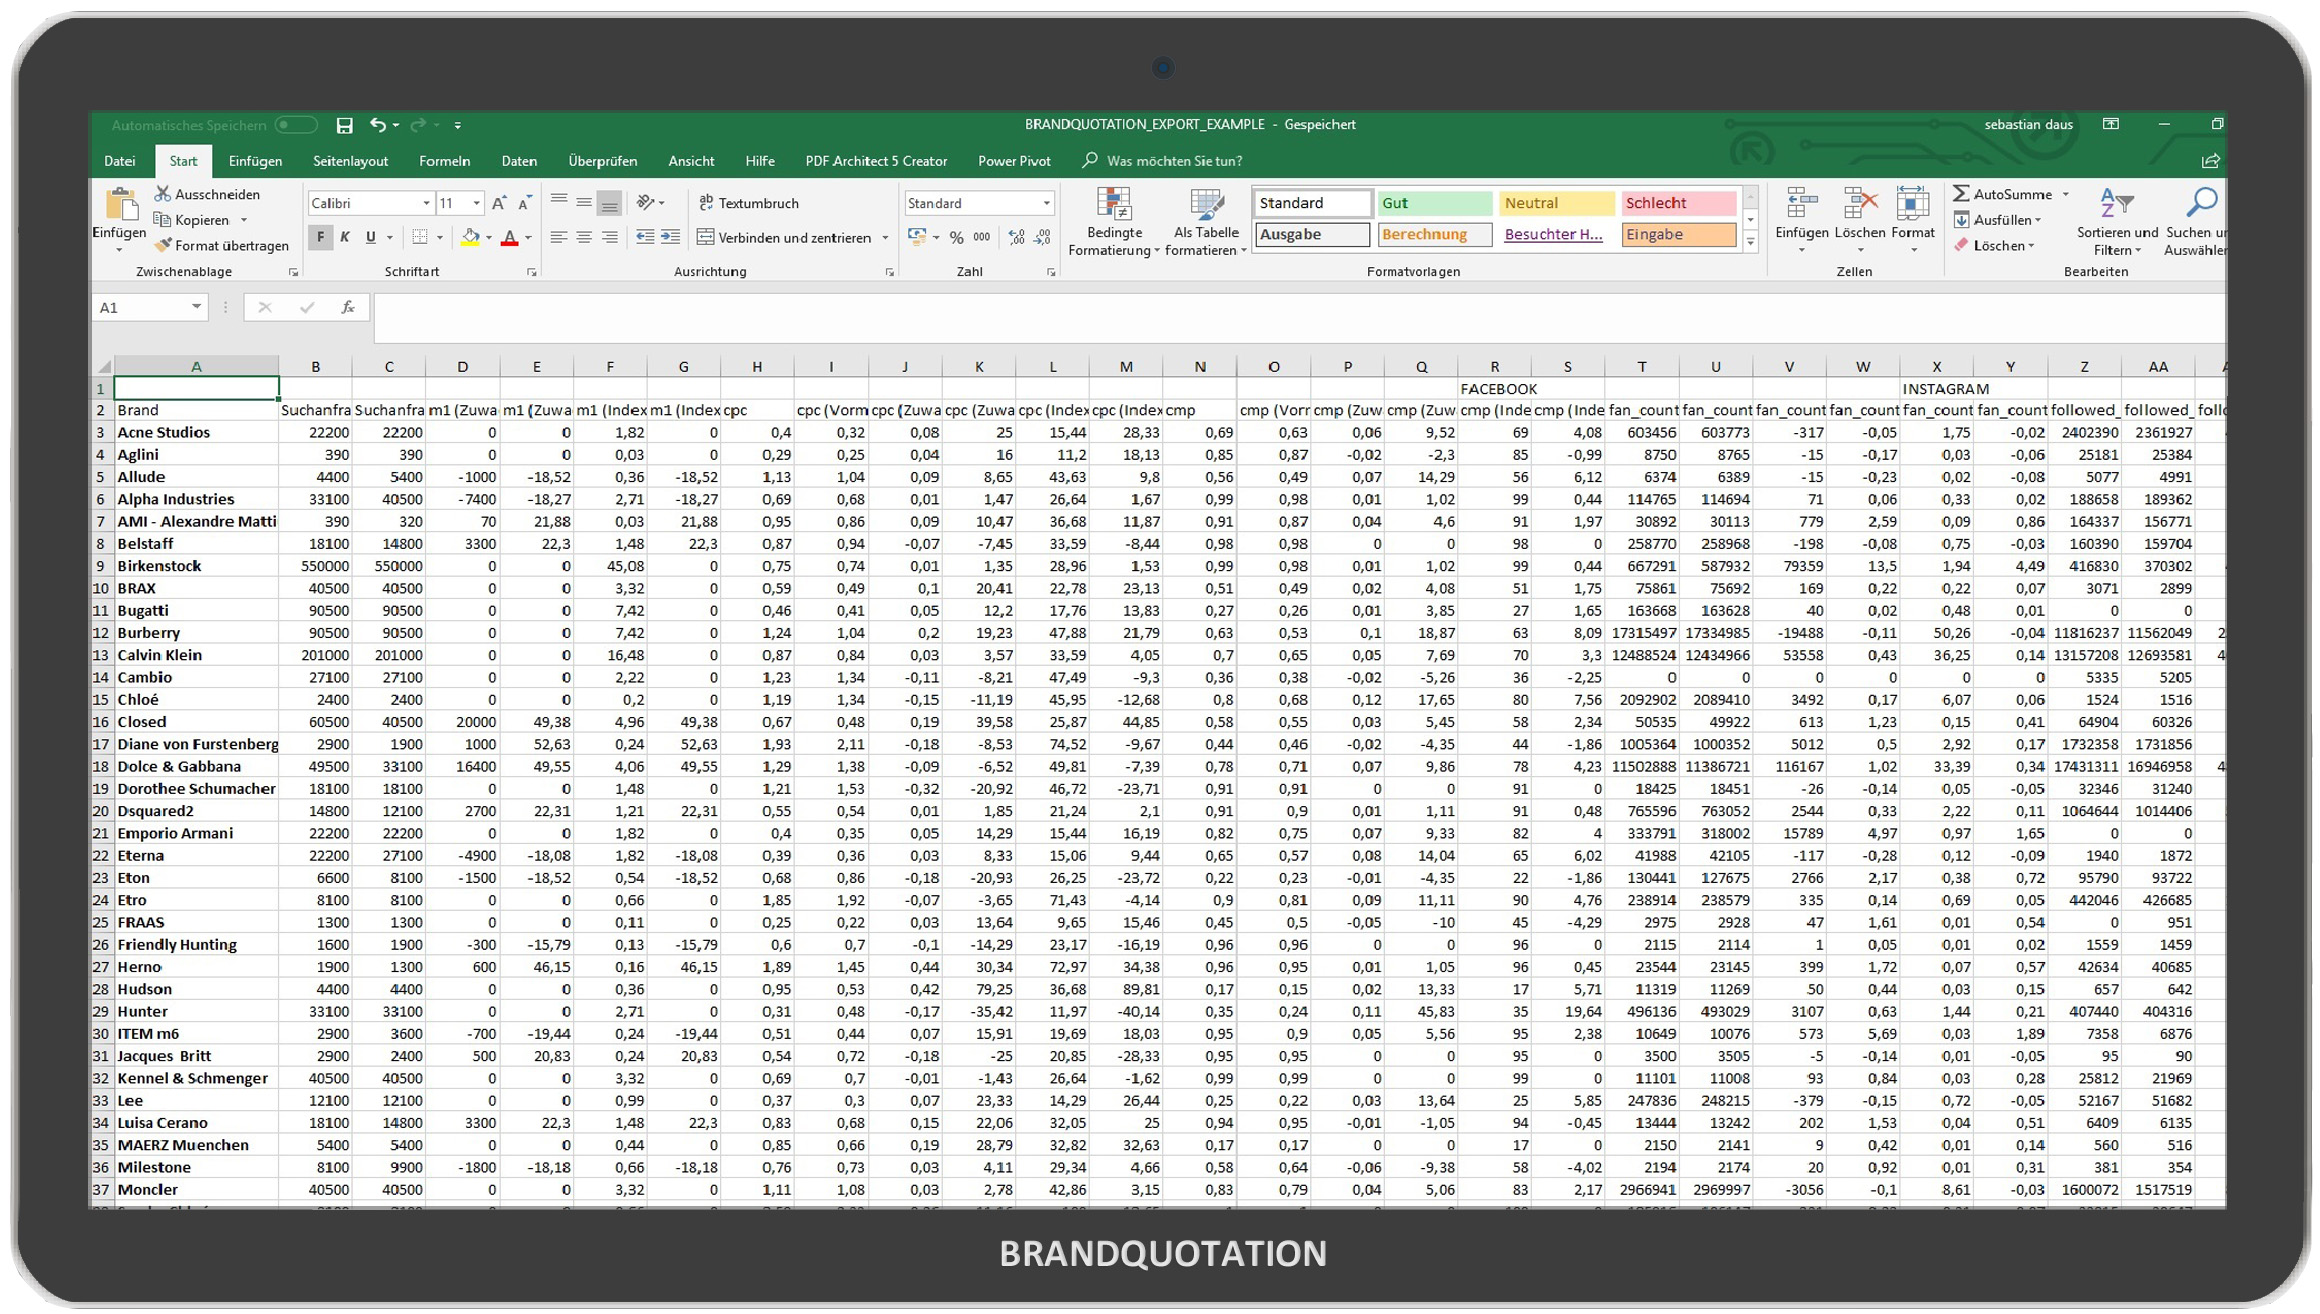
Task: Click the Ausschneiden scissors button
Action: click(208, 194)
